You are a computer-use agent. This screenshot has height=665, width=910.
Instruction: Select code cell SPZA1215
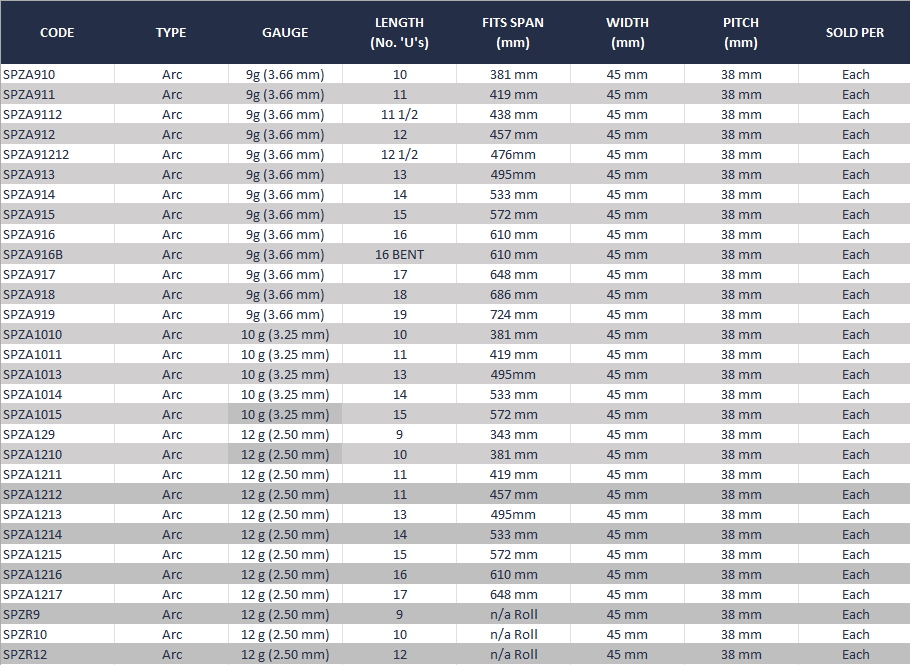pyautogui.click(x=57, y=555)
